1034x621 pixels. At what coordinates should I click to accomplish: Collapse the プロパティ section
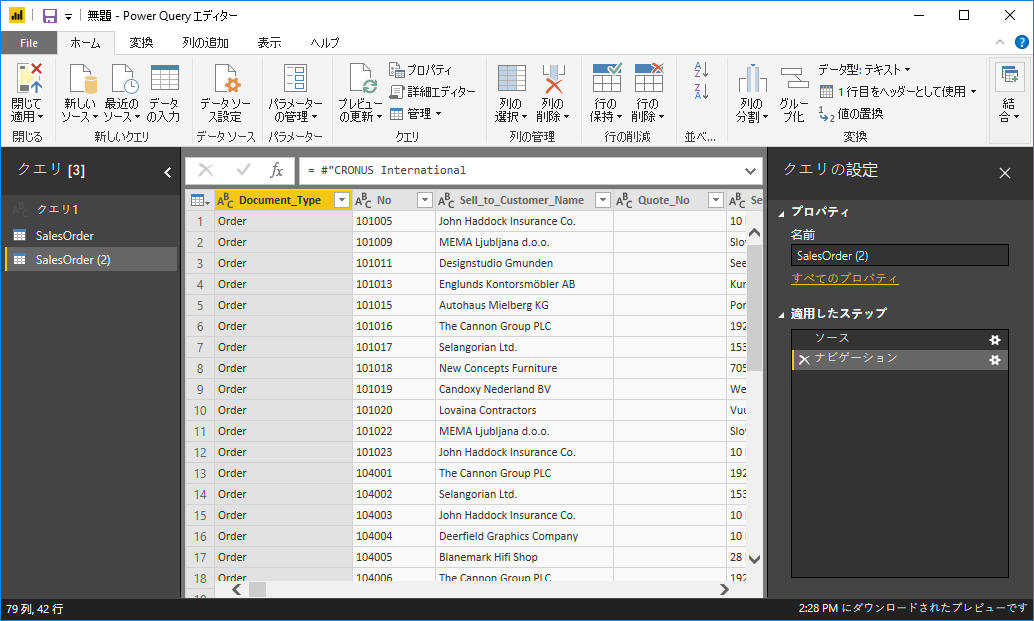coord(781,213)
